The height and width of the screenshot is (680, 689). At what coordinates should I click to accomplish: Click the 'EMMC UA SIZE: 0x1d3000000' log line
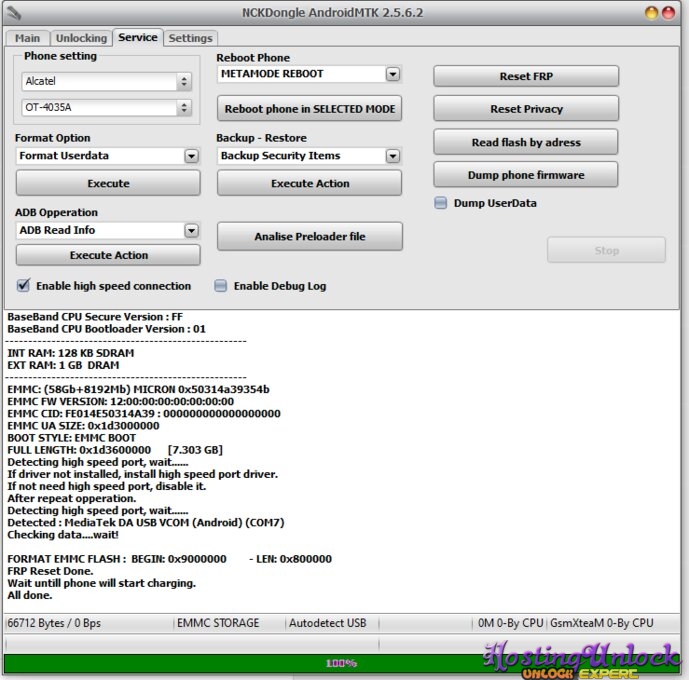click(x=83, y=426)
